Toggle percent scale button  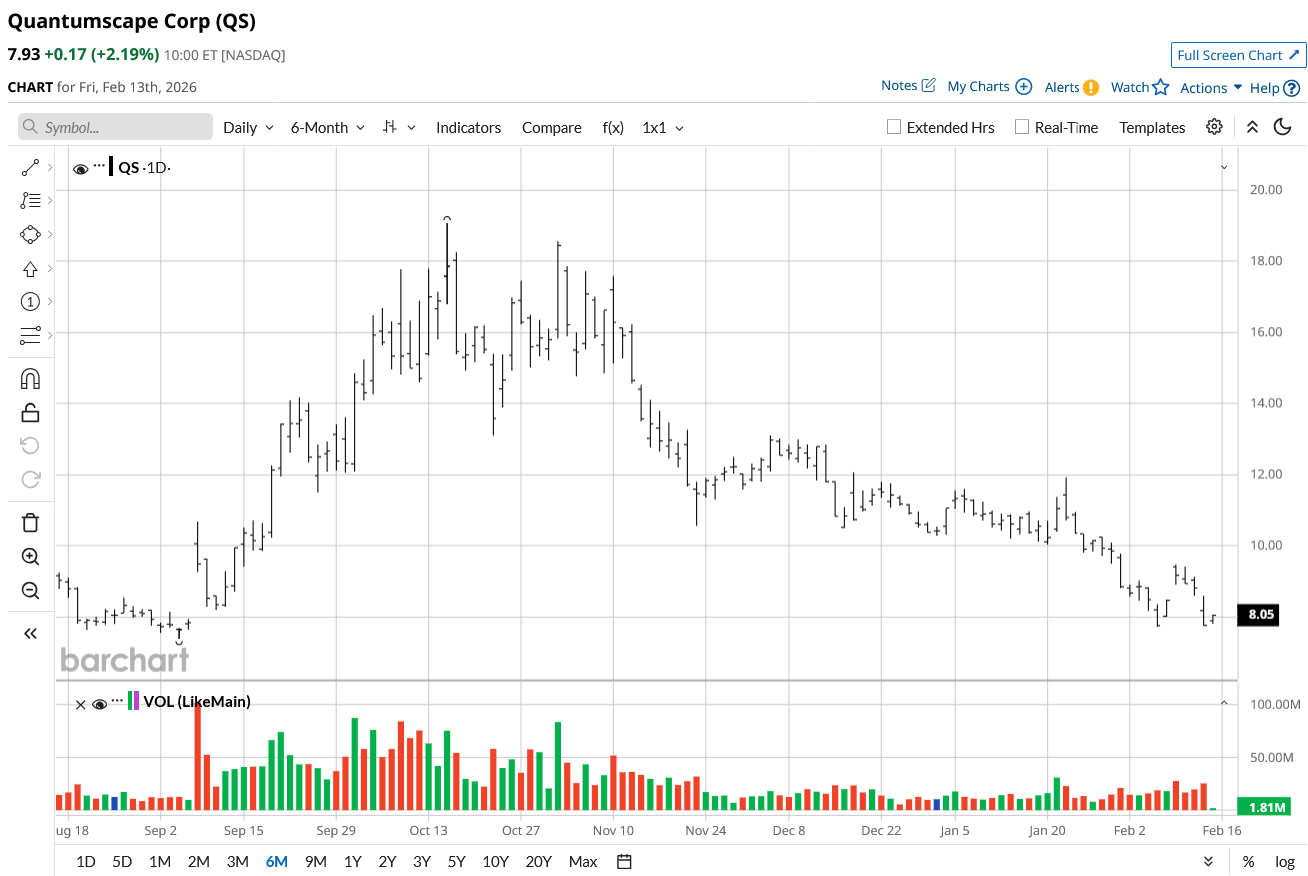click(x=1248, y=861)
